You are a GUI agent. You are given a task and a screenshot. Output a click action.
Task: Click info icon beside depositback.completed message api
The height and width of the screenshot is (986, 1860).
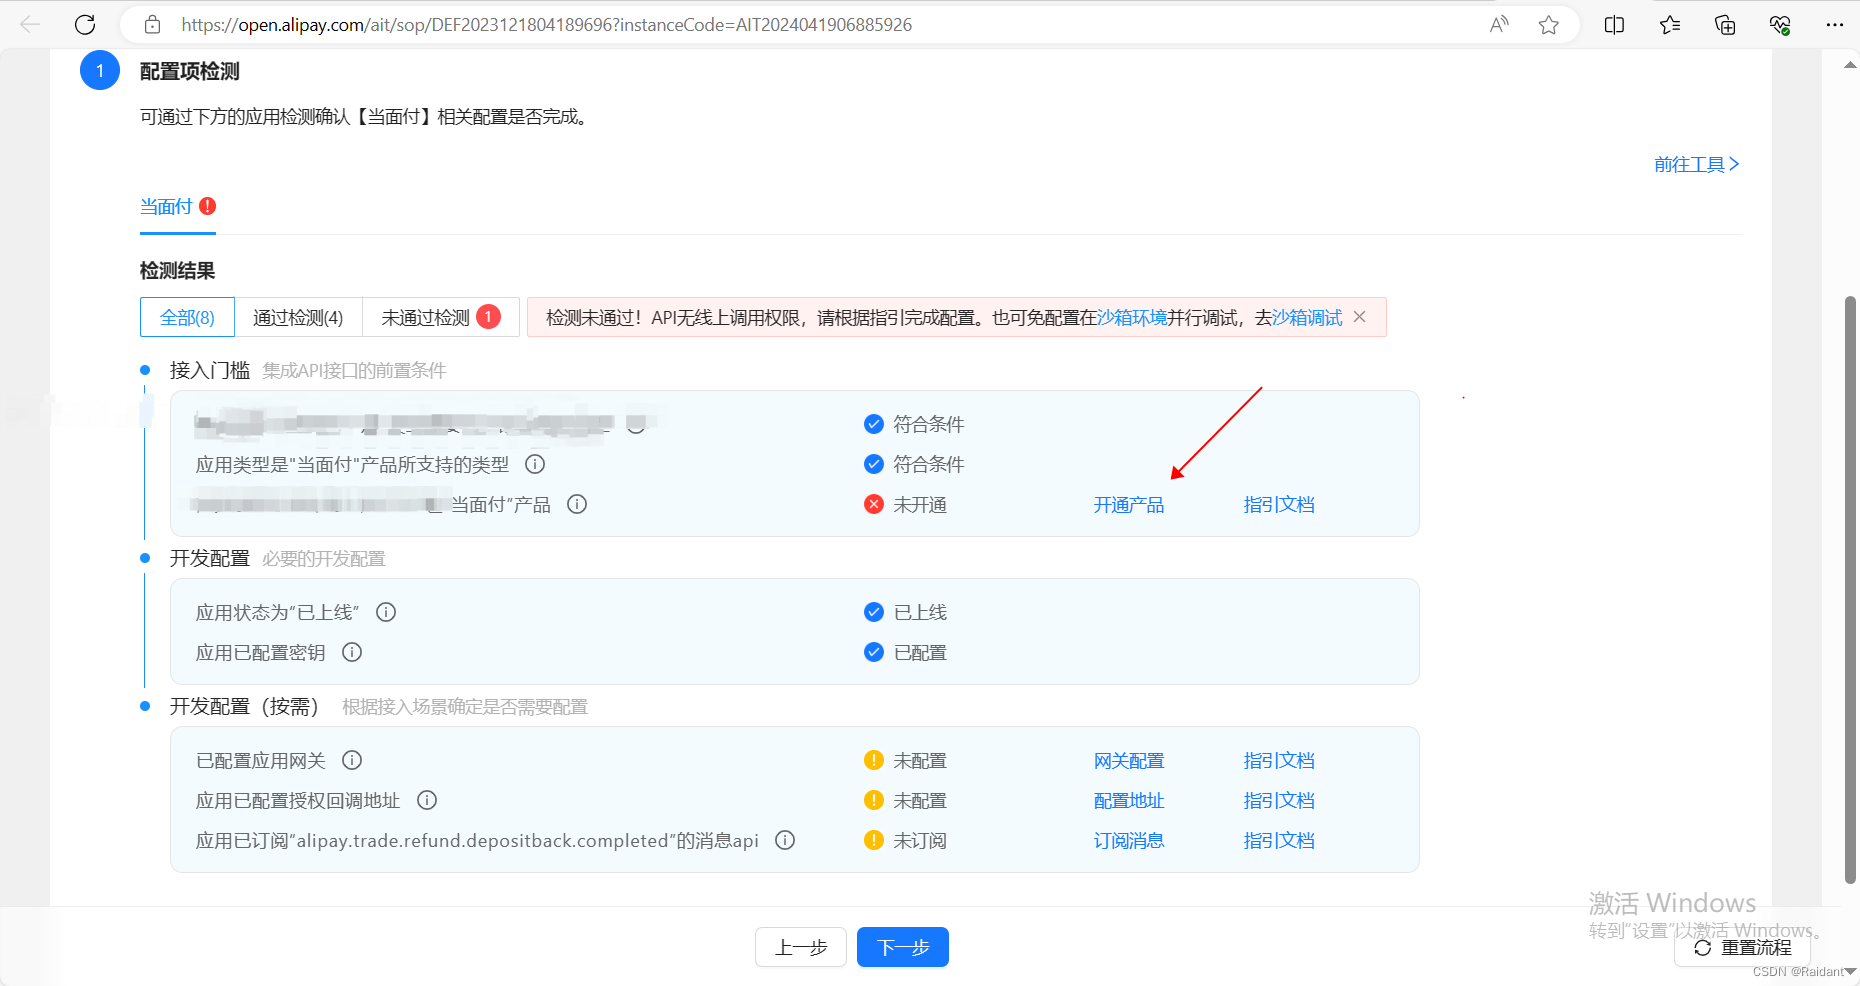[785, 840]
